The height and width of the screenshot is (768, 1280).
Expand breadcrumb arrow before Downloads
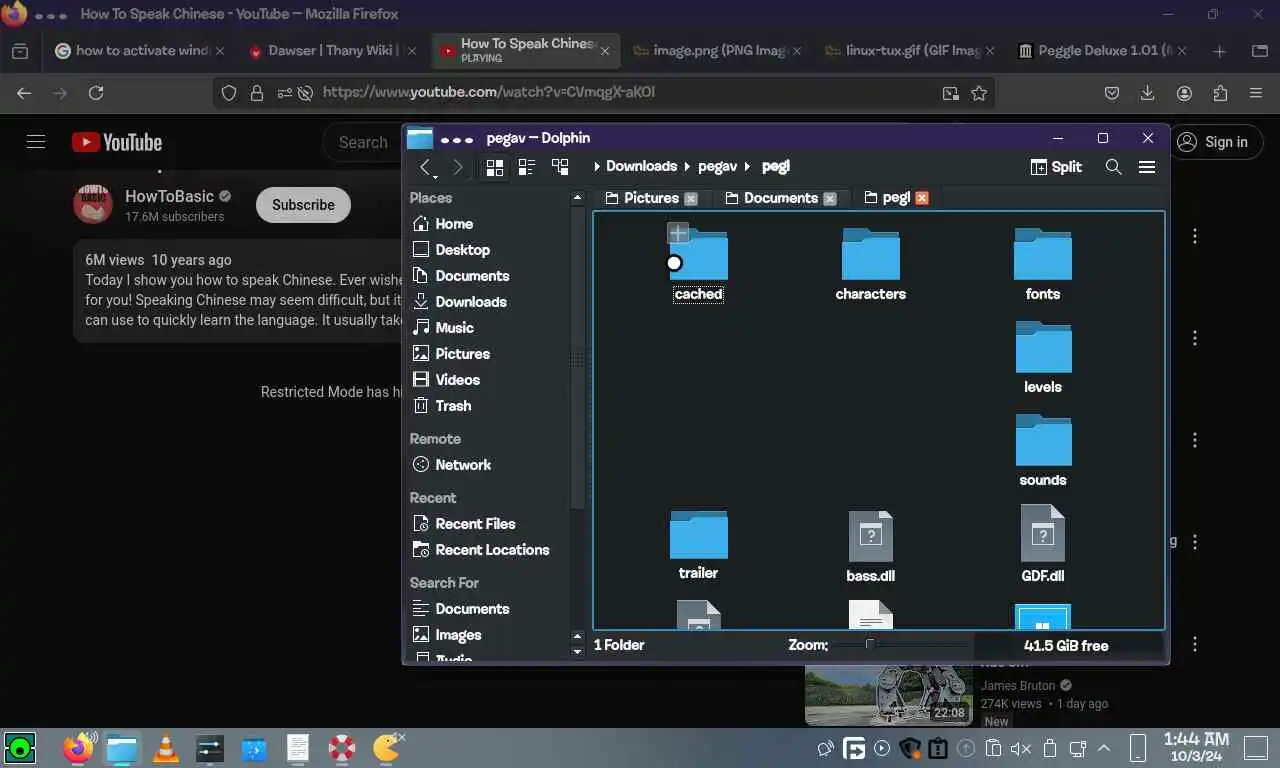(x=597, y=167)
